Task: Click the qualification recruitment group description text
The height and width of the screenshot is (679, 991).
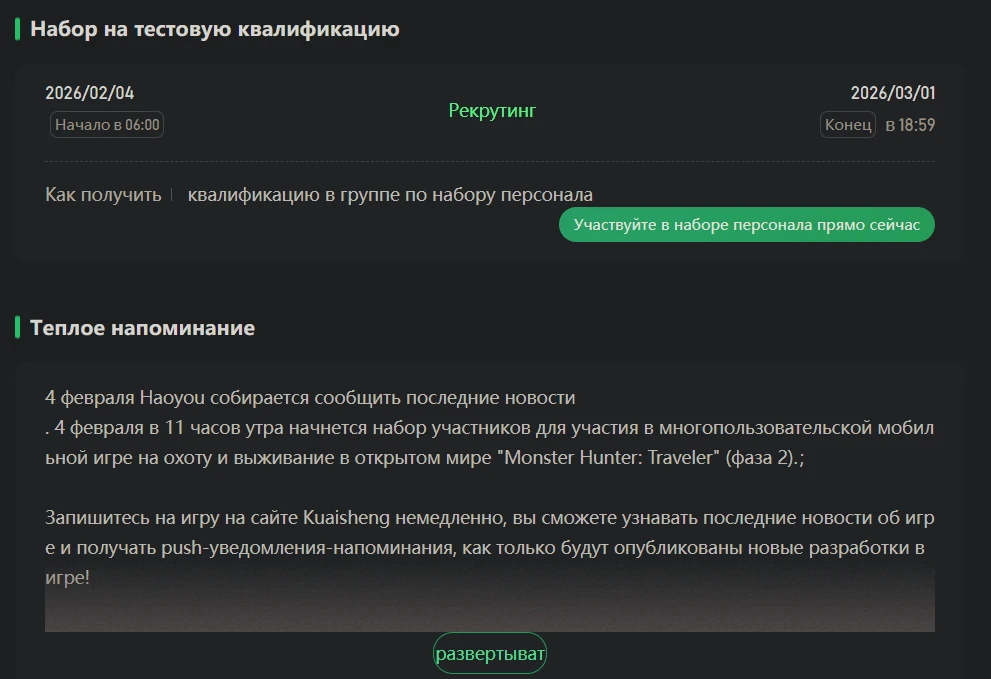Action: (x=390, y=194)
